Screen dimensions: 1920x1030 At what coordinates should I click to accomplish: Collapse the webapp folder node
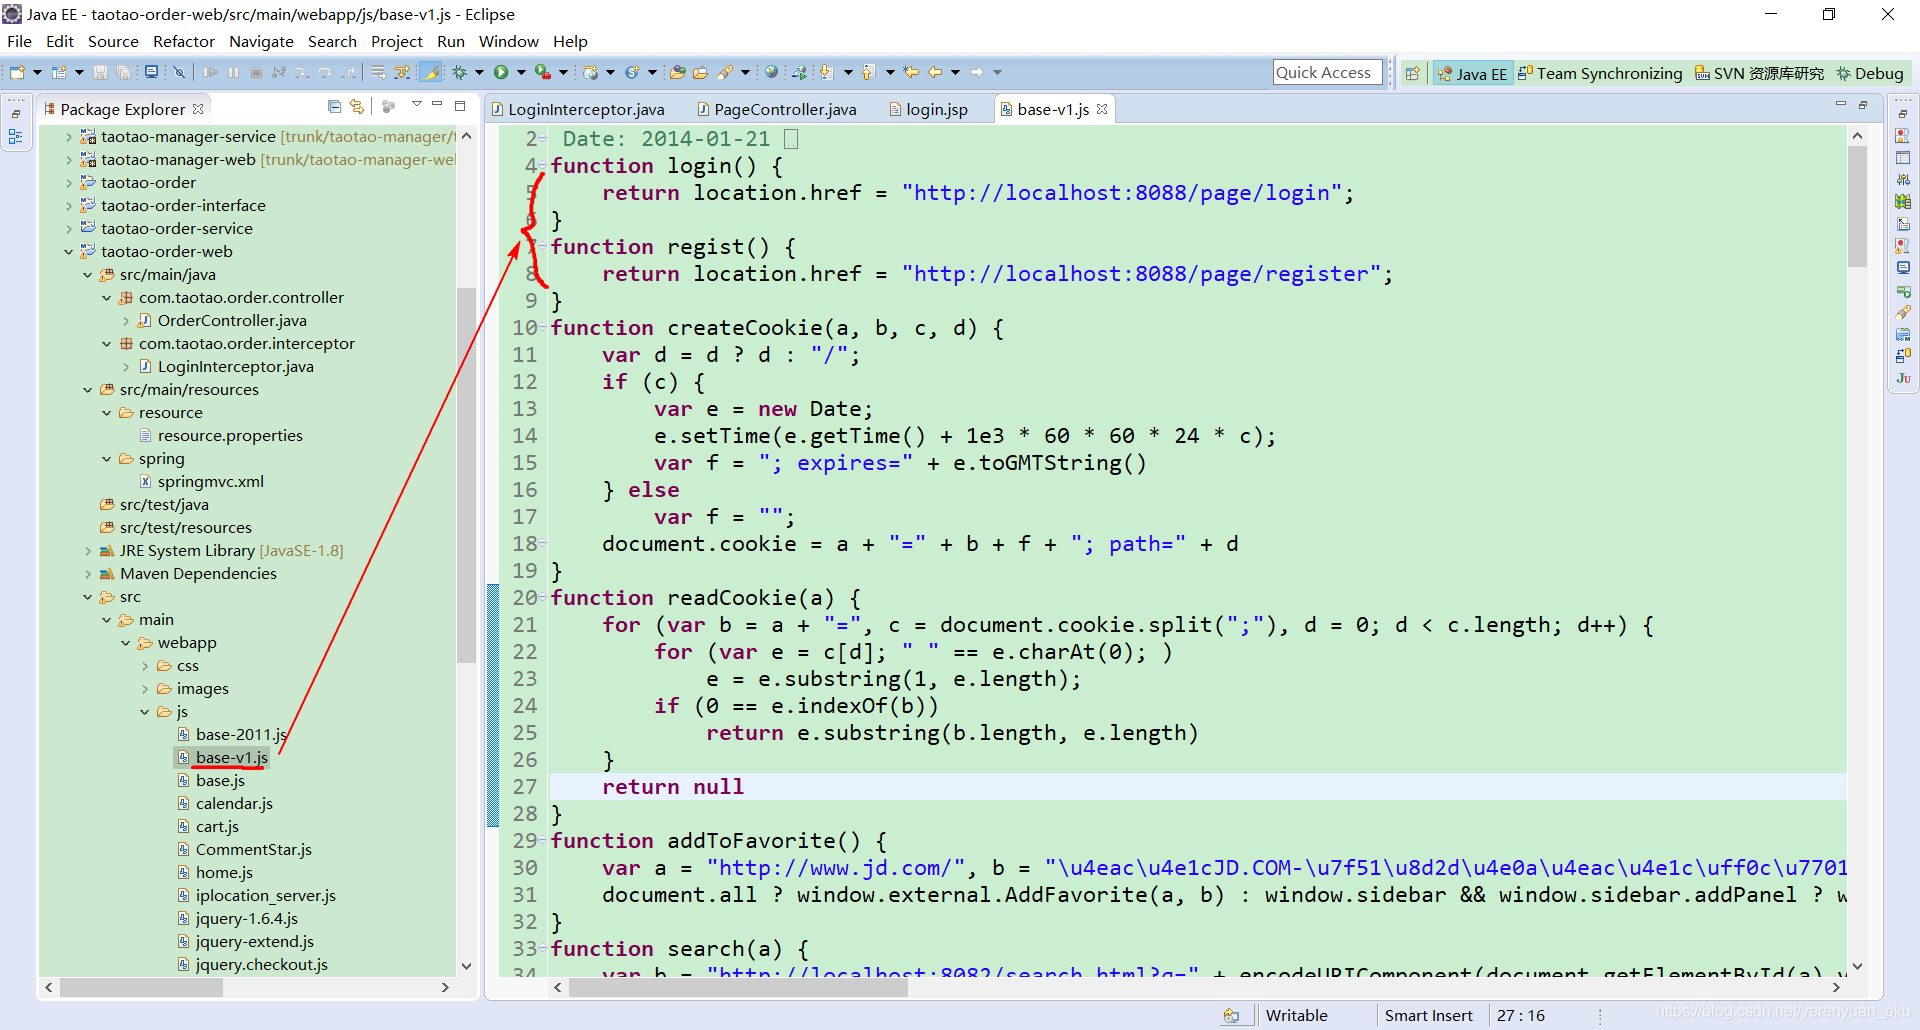125,643
